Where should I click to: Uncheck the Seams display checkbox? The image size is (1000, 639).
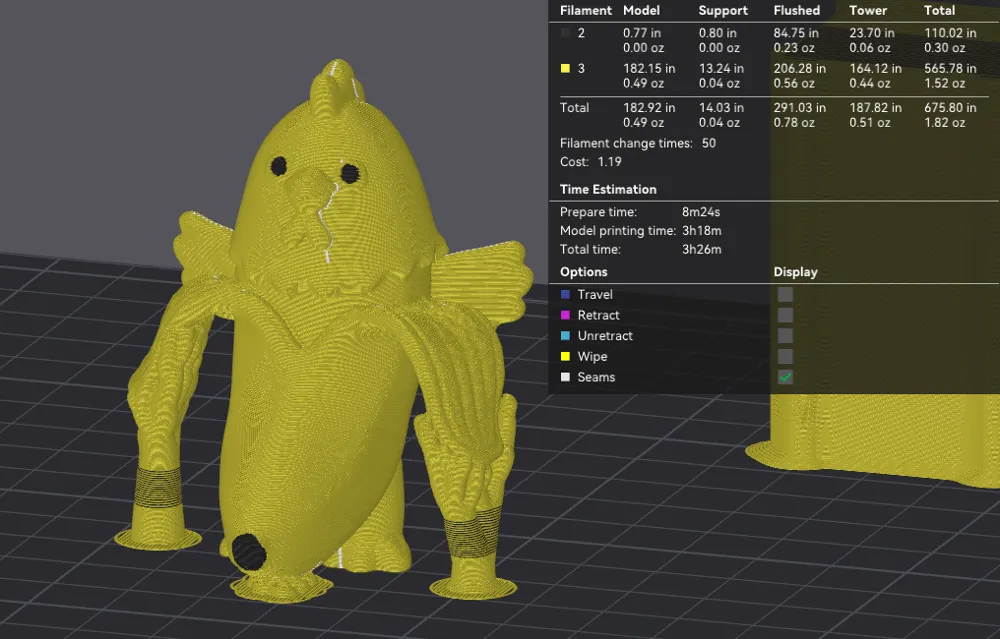(785, 377)
